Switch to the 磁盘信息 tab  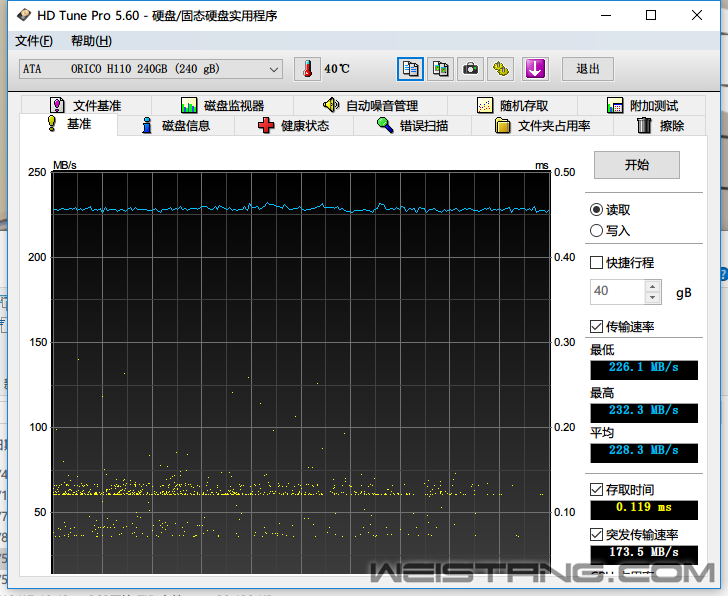[176, 125]
